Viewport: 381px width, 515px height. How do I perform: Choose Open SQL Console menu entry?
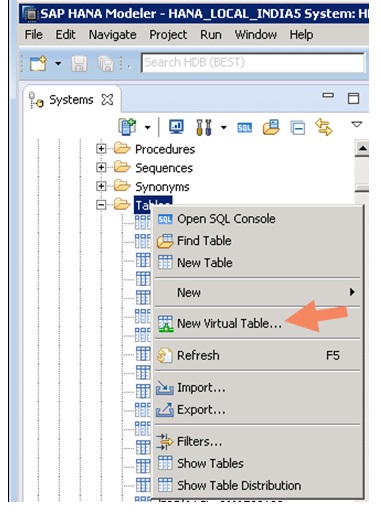point(257,219)
